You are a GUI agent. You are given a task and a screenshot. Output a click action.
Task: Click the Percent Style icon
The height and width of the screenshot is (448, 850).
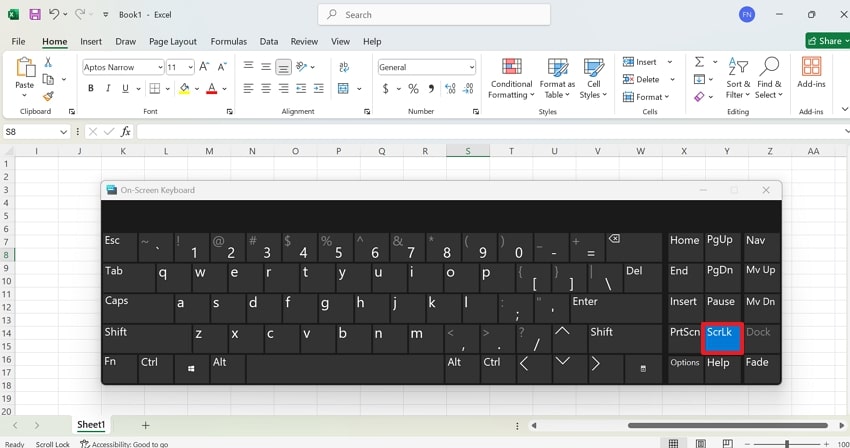point(414,88)
